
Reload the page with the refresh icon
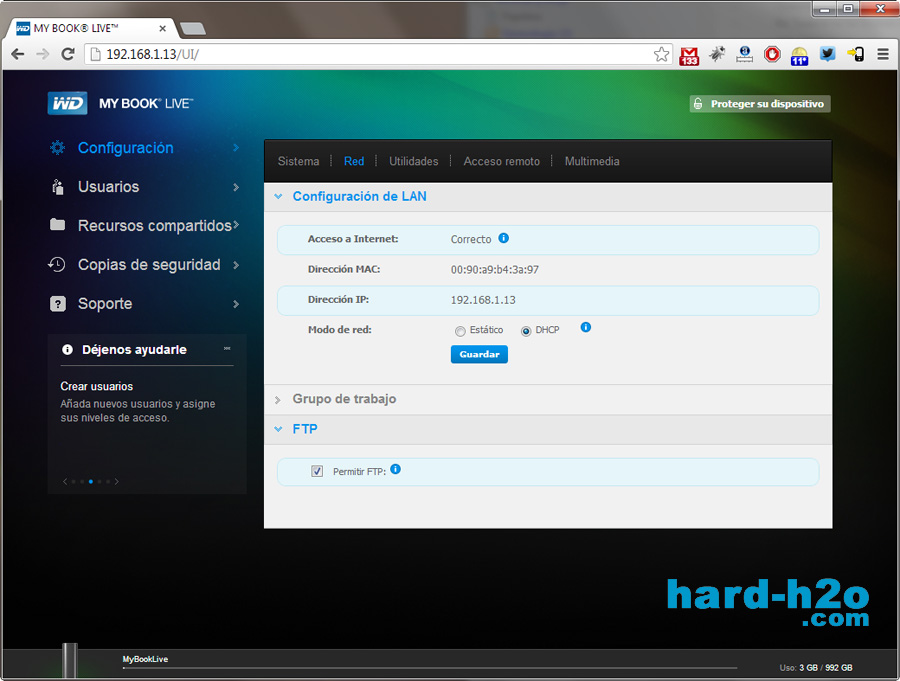coord(68,54)
